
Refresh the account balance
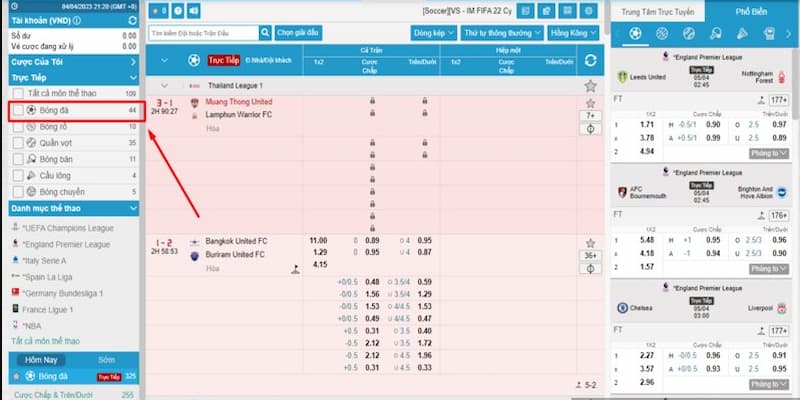coord(133,21)
